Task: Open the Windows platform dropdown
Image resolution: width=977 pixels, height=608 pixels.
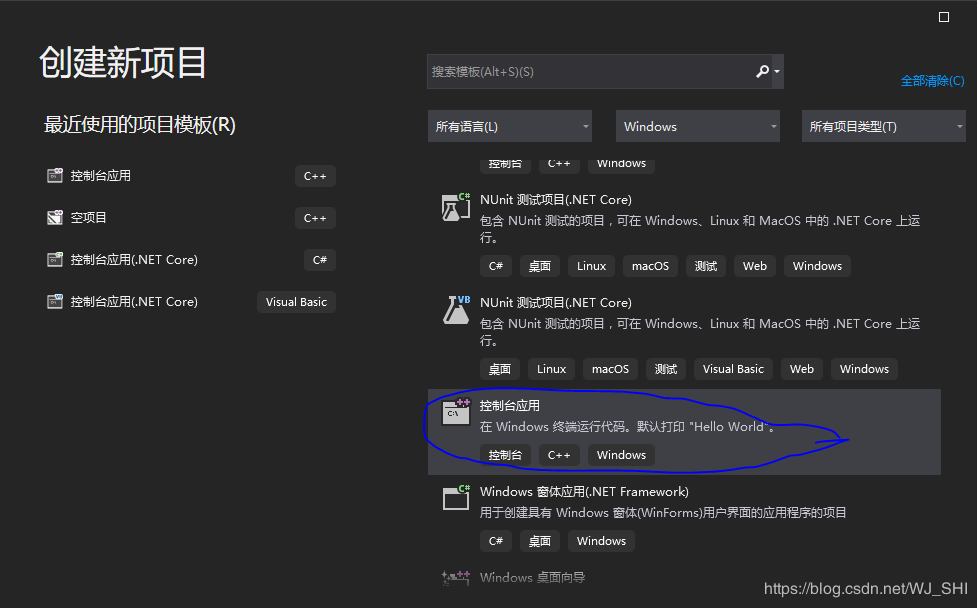Action: tap(698, 126)
